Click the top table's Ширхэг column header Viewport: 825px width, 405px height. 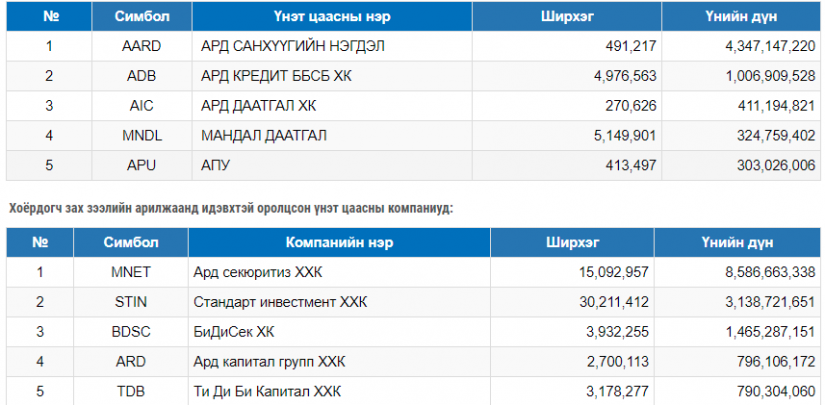(567, 16)
